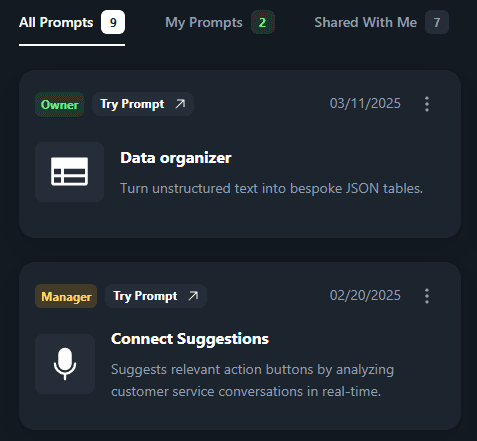Click the Shared With Me count badge 7
Image resolution: width=477 pixels, height=441 pixels.
pyautogui.click(x=437, y=22)
